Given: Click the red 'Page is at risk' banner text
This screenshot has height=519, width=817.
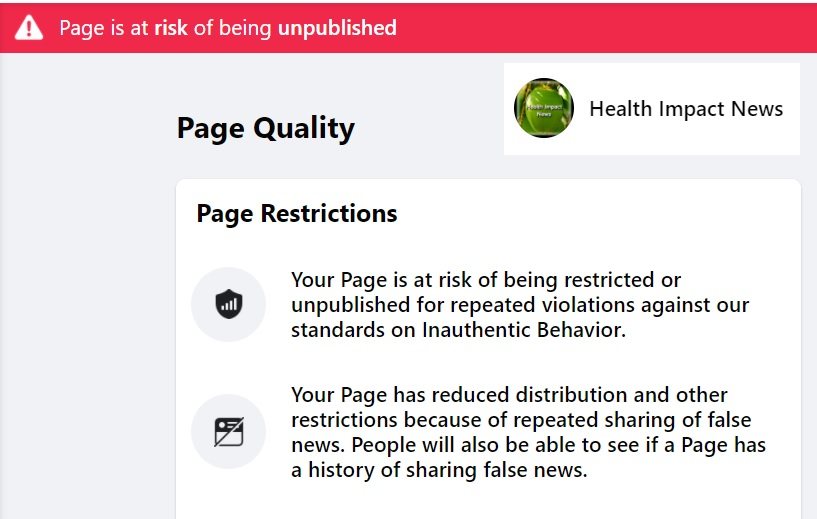Looking at the screenshot, I should (x=227, y=28).
